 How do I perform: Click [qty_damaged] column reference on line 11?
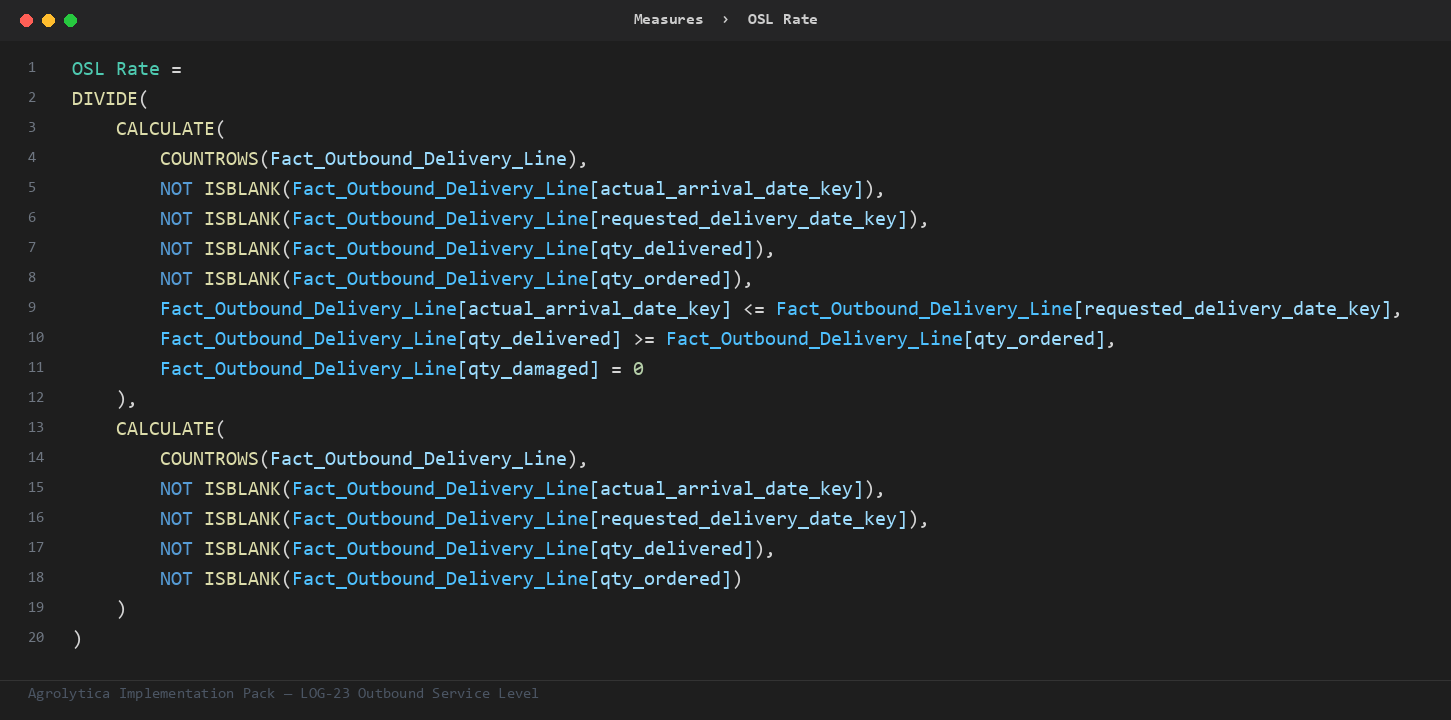[x=529, y=369]
